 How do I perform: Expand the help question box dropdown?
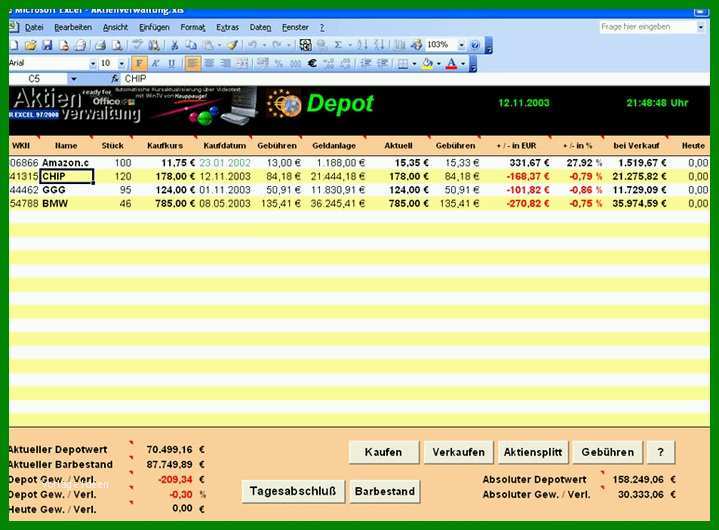tap(701, 27)
